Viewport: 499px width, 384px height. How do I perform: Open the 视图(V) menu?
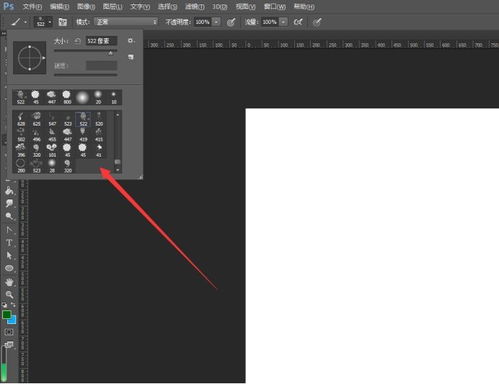coord(246,7)
